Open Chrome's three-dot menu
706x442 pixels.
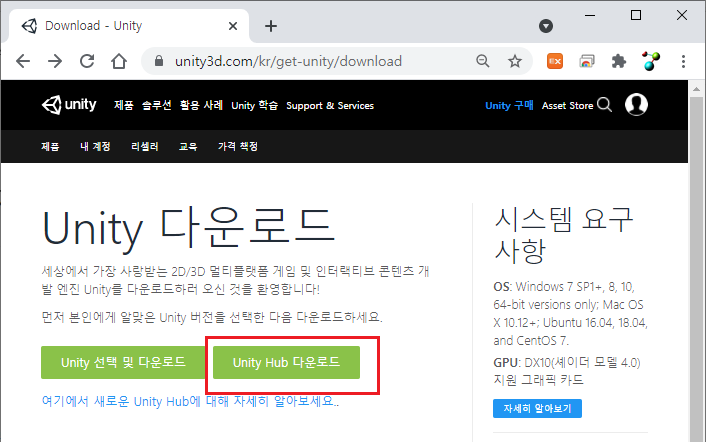click(683, 61)
